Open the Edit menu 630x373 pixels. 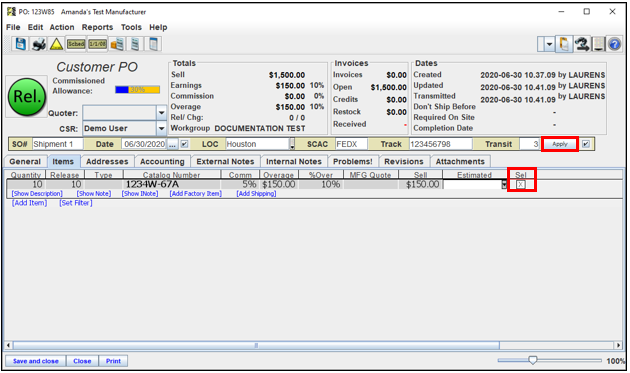pos(35,27)
